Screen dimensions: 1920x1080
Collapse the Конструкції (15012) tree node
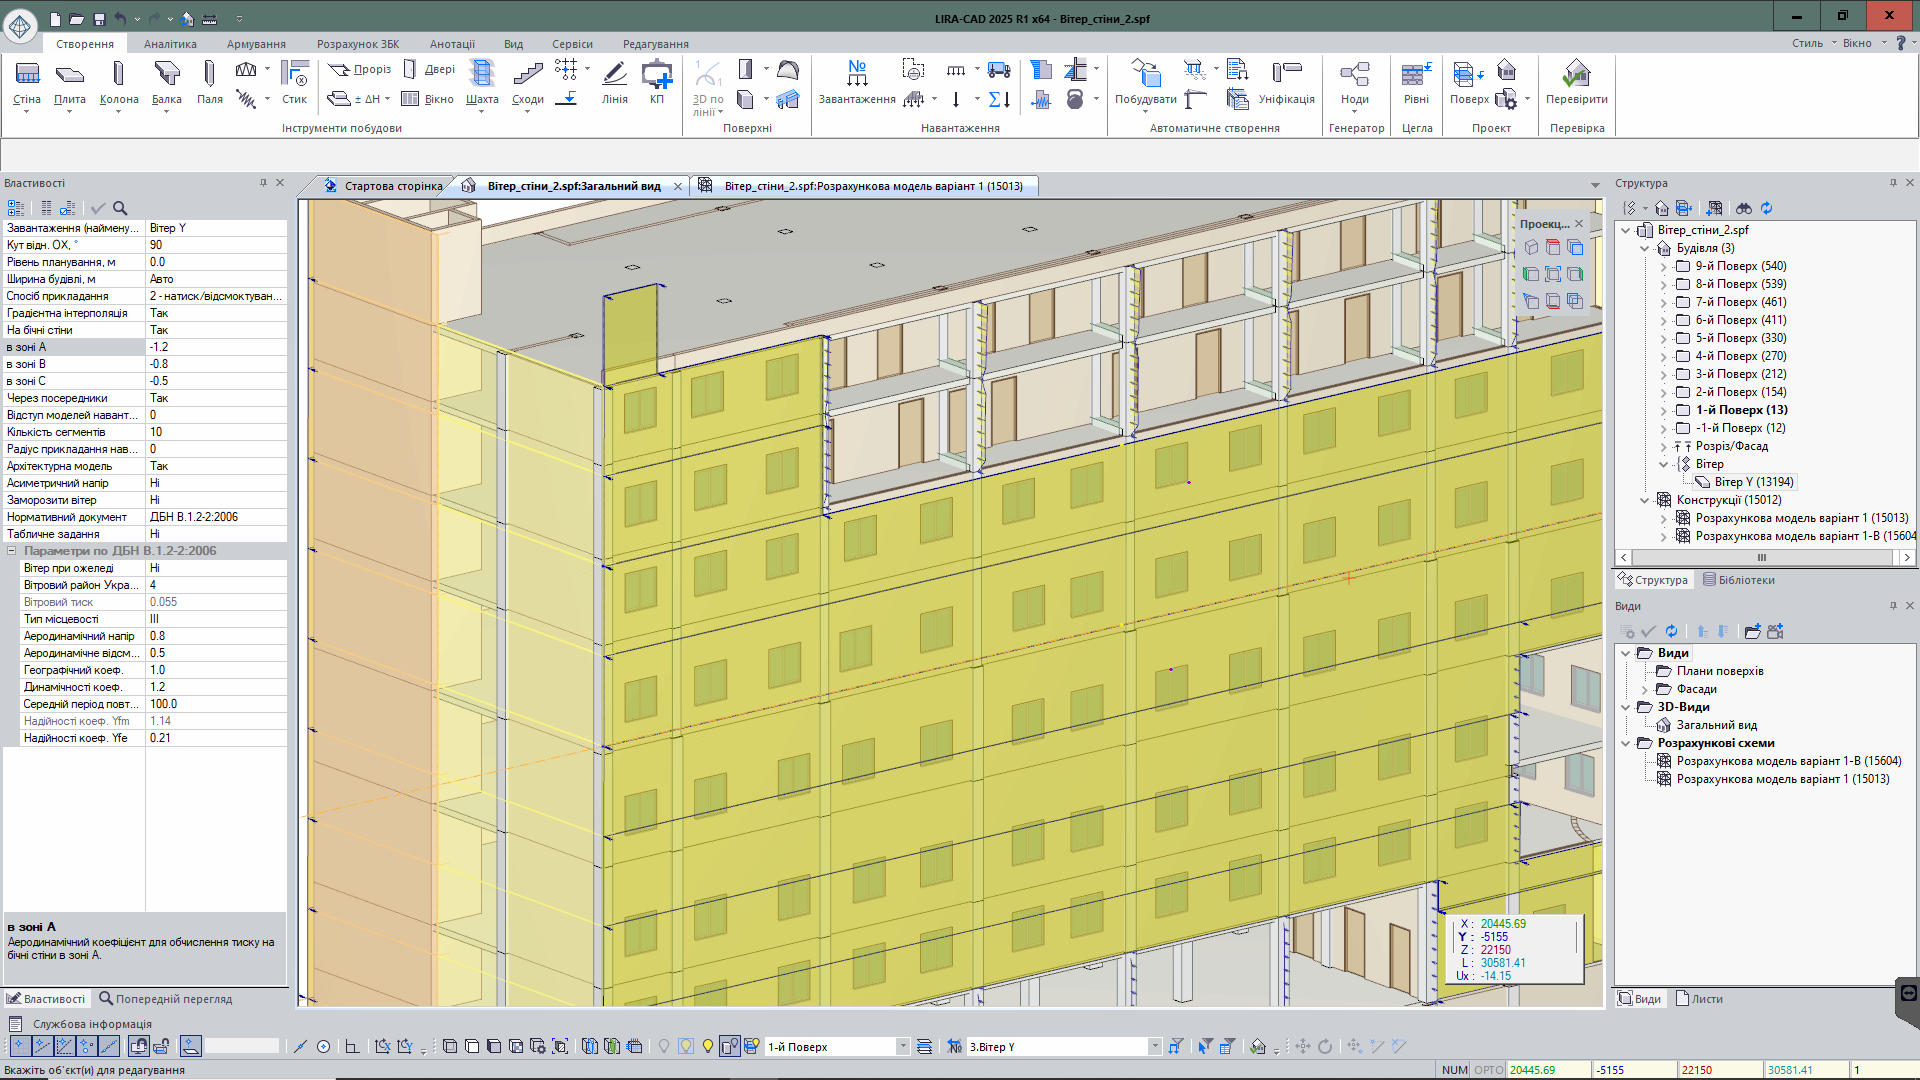[x=1645, y=500]
